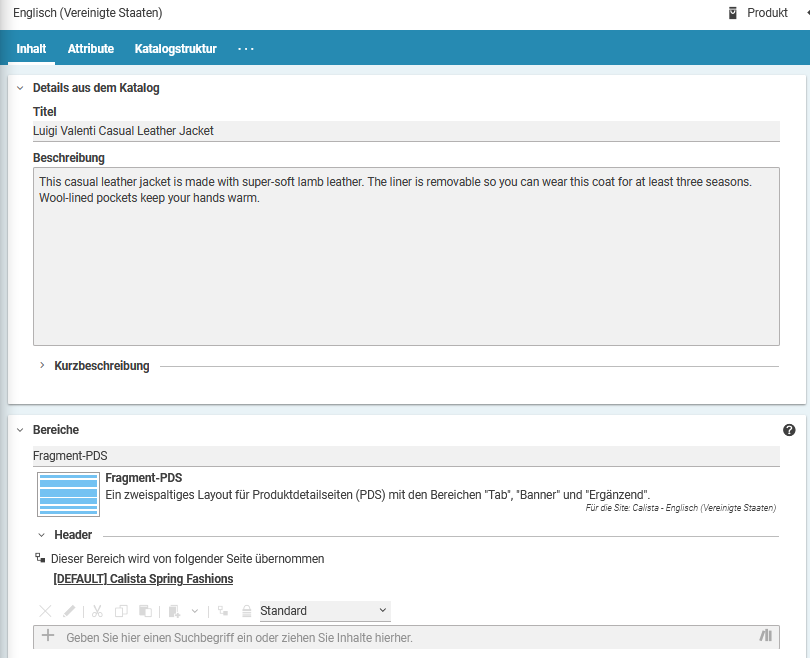Collapse the Header subsection

pyautogui.click(x=41, y=535)
